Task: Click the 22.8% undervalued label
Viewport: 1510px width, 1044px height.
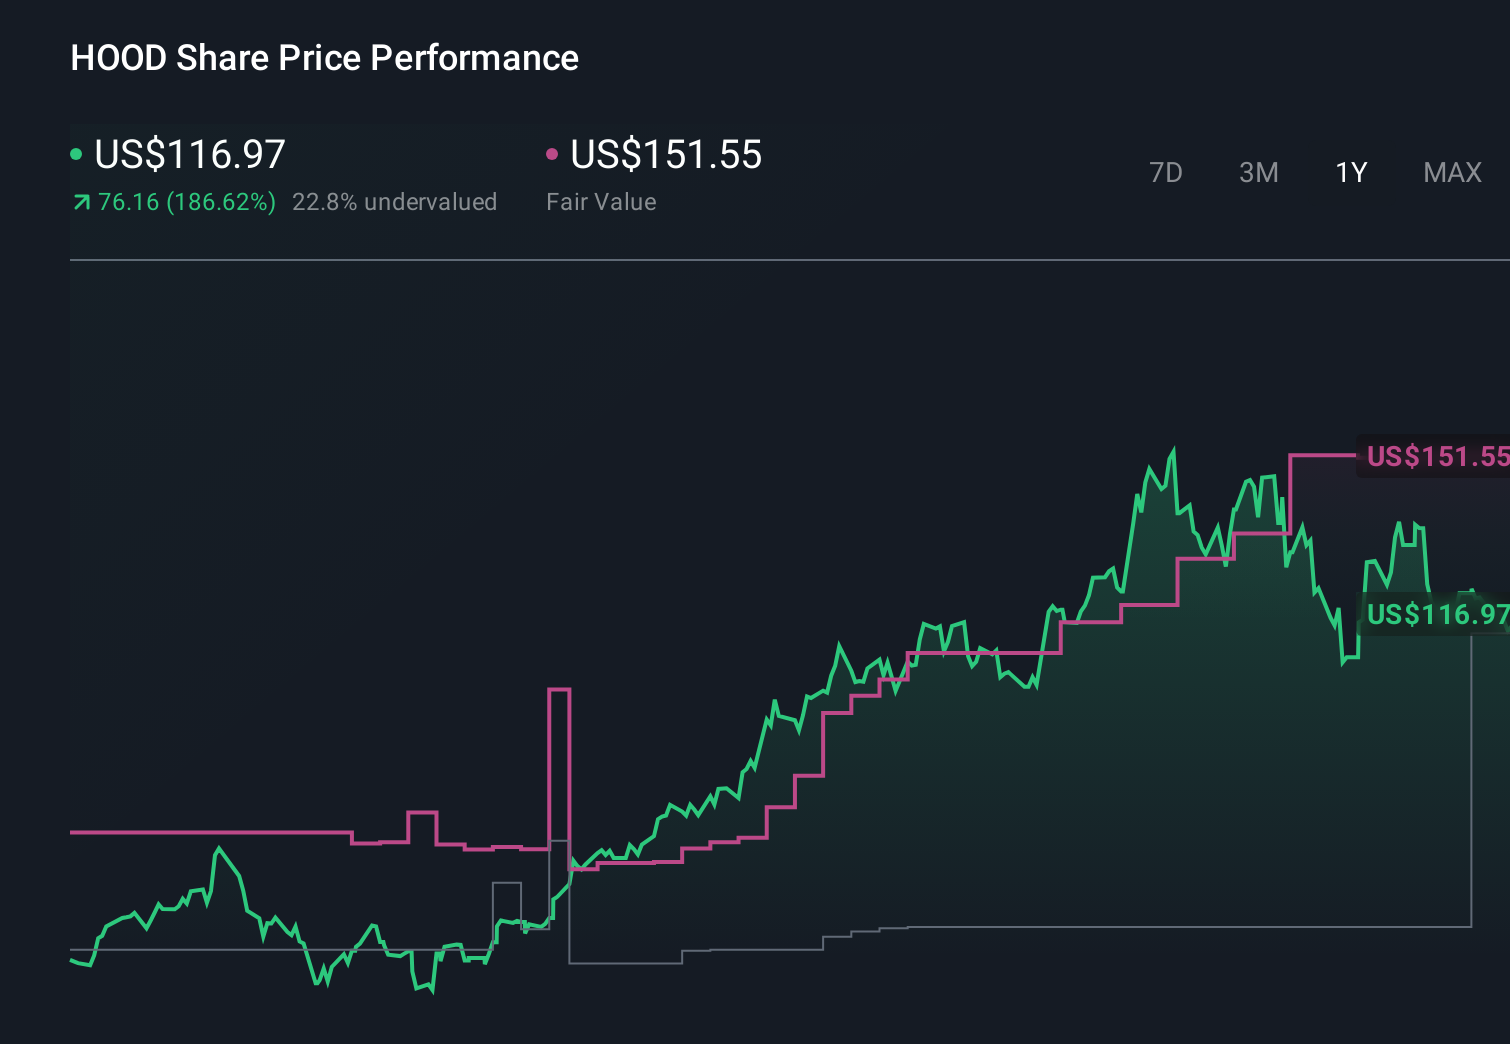Action: coord(395,201)
